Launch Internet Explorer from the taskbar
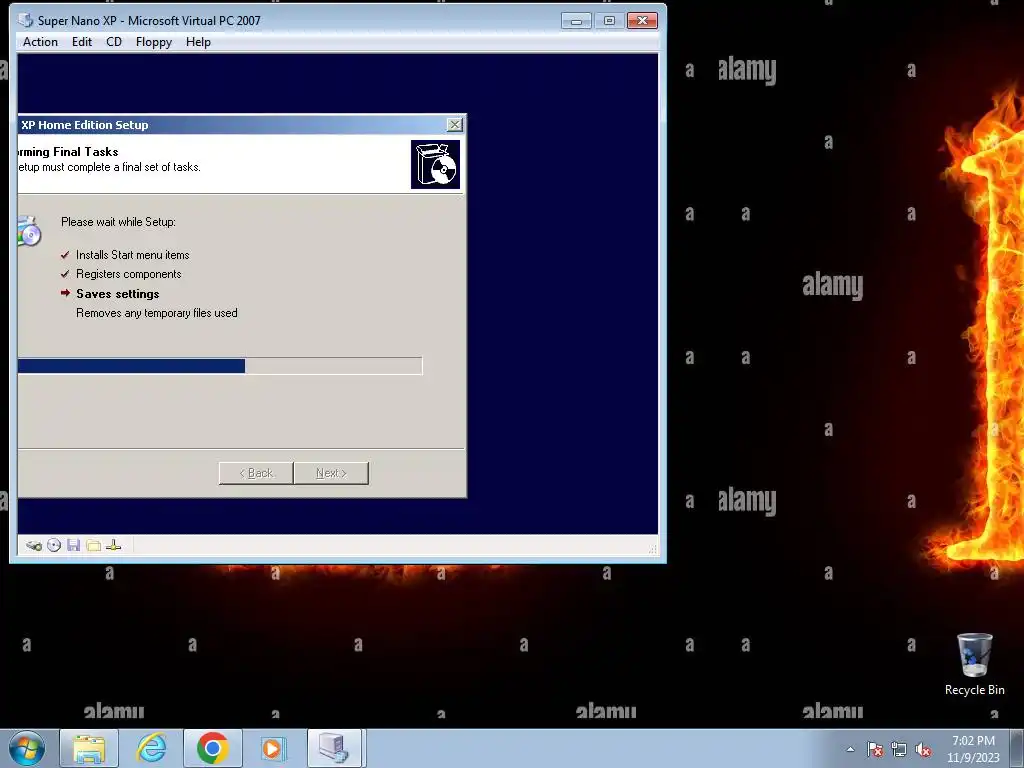Viewport: 1024px width, 768px height. [151, 748]
